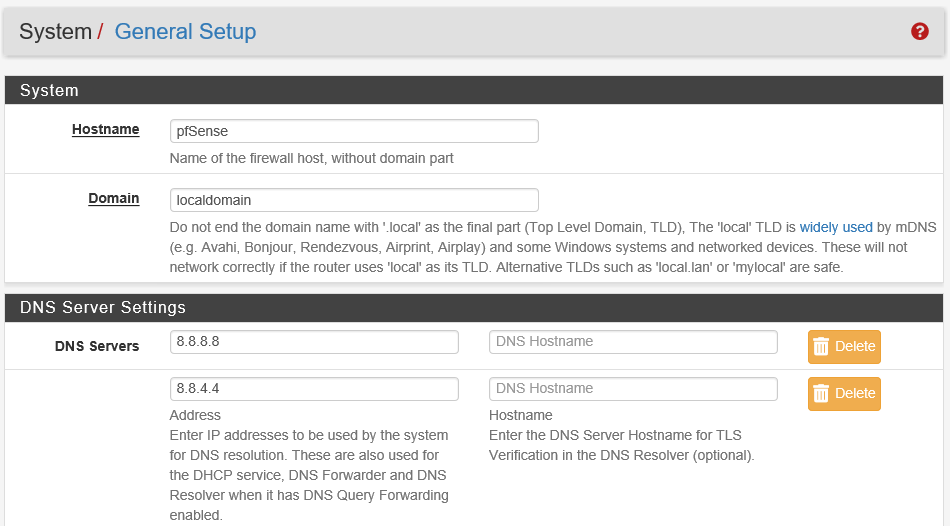This screenshot has height=526, width=950.
Task: Click the 8.8.8.8 DNS address field
Action: pyautogui.click(x=314, y=342)
